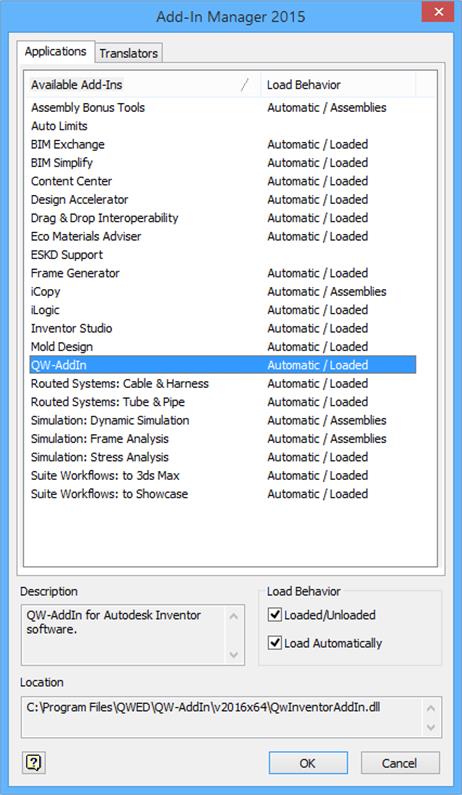Screen dimensions: 462x795
Task: Confirm with the OK button
Action: point(308,763)
